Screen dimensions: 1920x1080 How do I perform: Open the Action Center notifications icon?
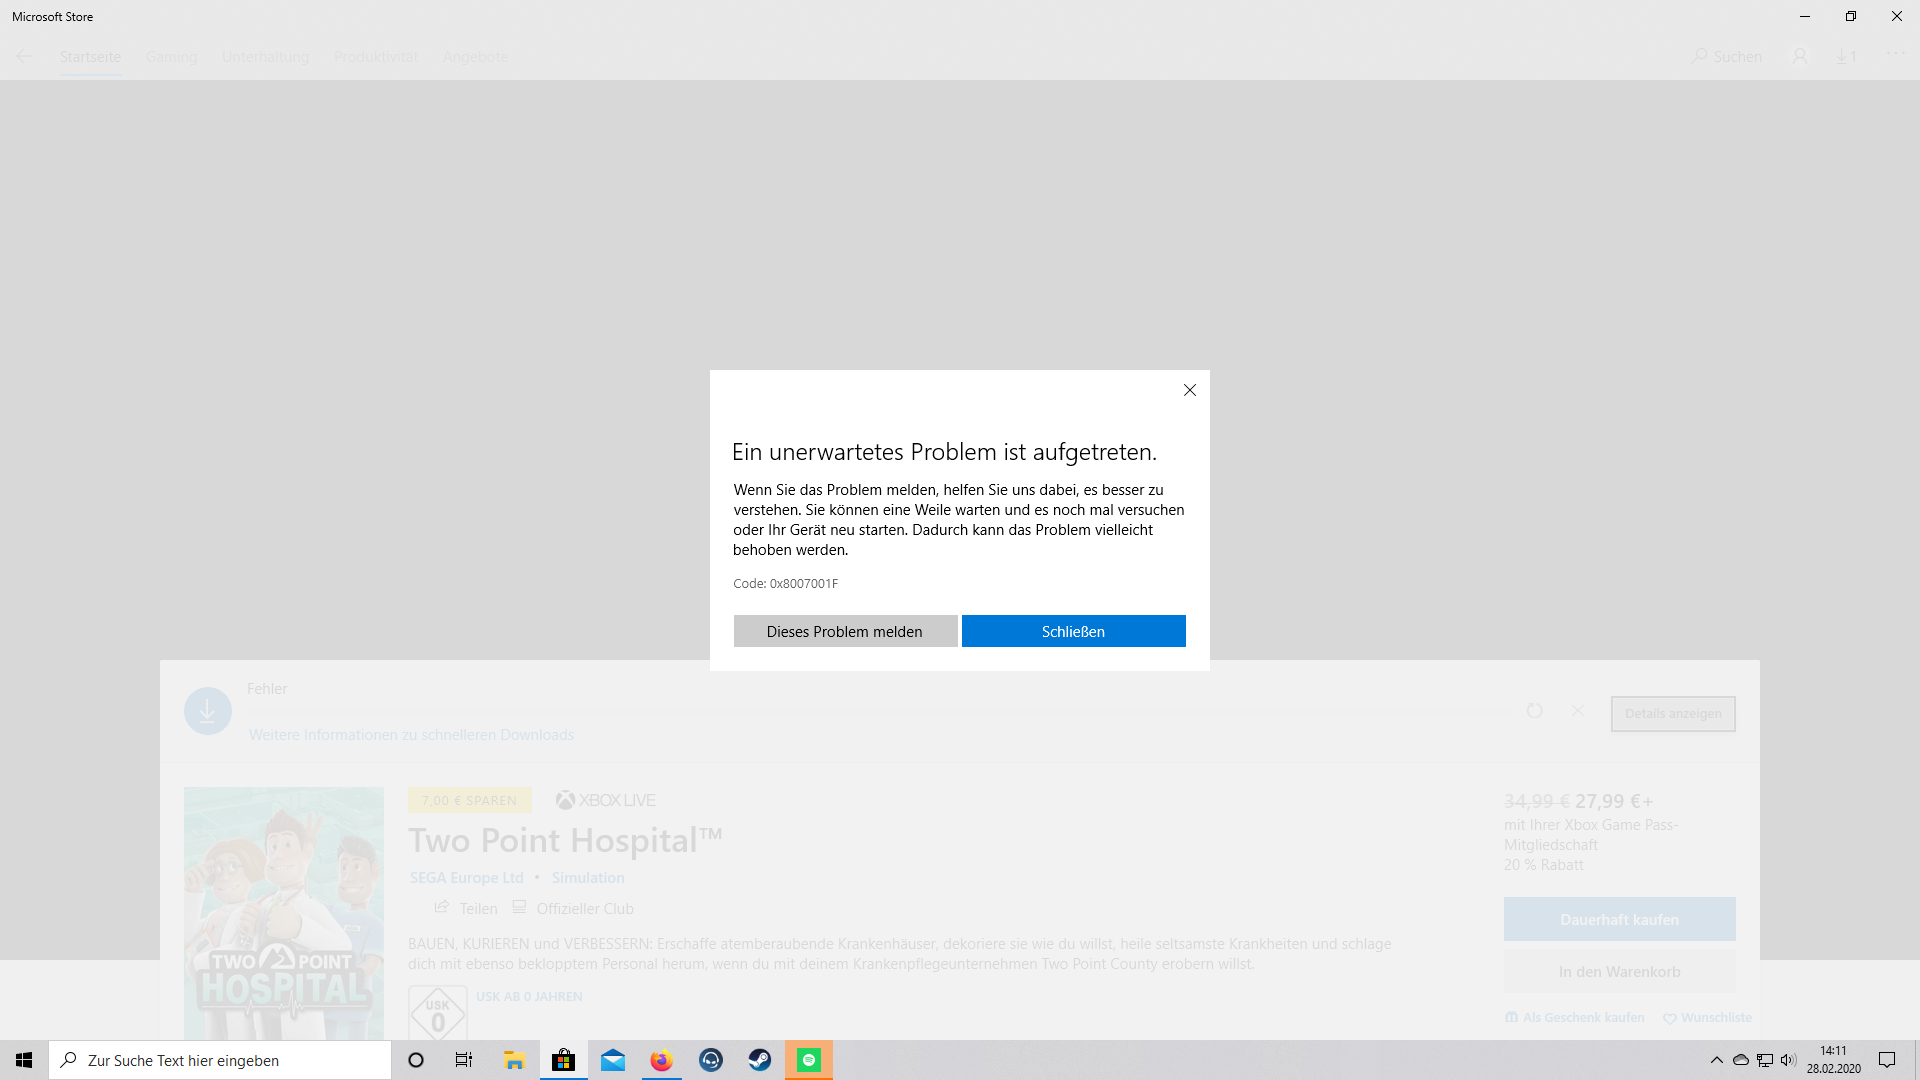[1887, 1060]
